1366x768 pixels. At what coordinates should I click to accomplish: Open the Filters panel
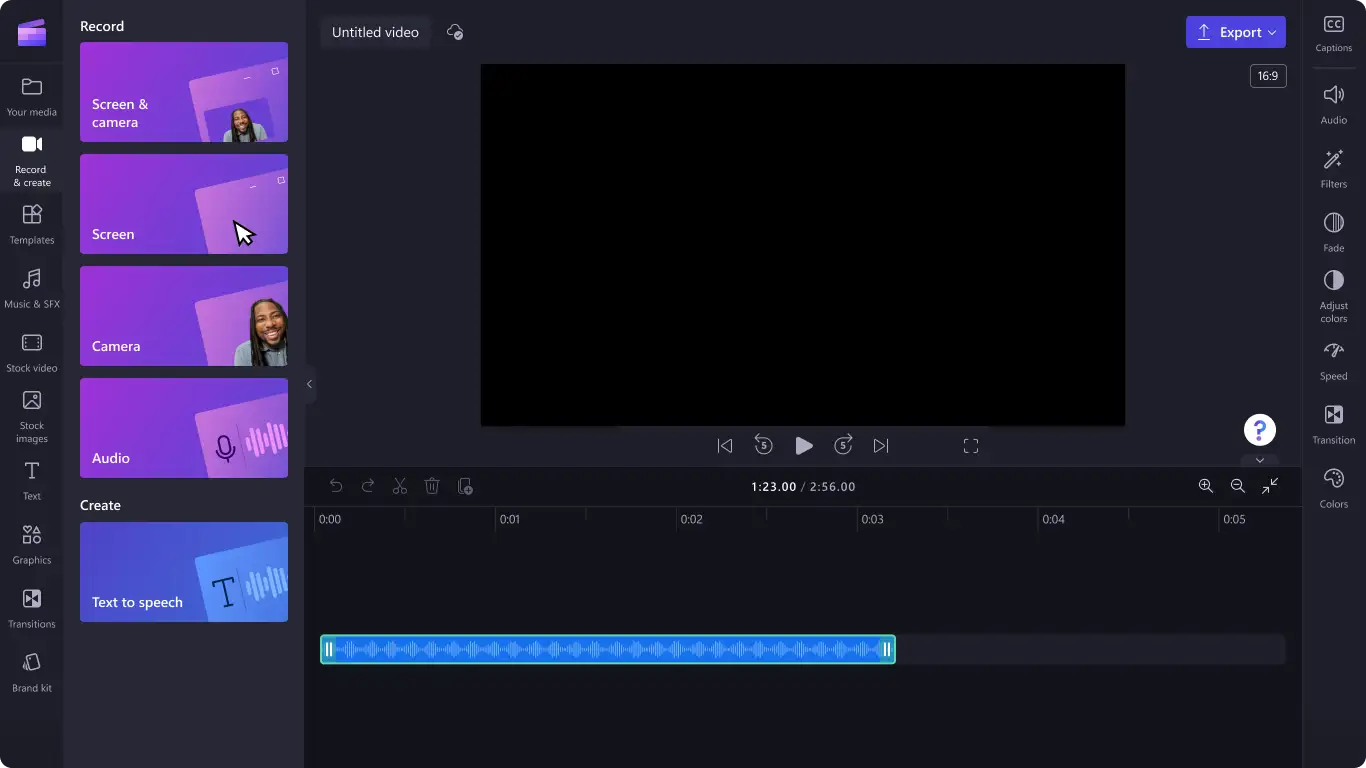pyautogui.click(x=1334, y=169)
